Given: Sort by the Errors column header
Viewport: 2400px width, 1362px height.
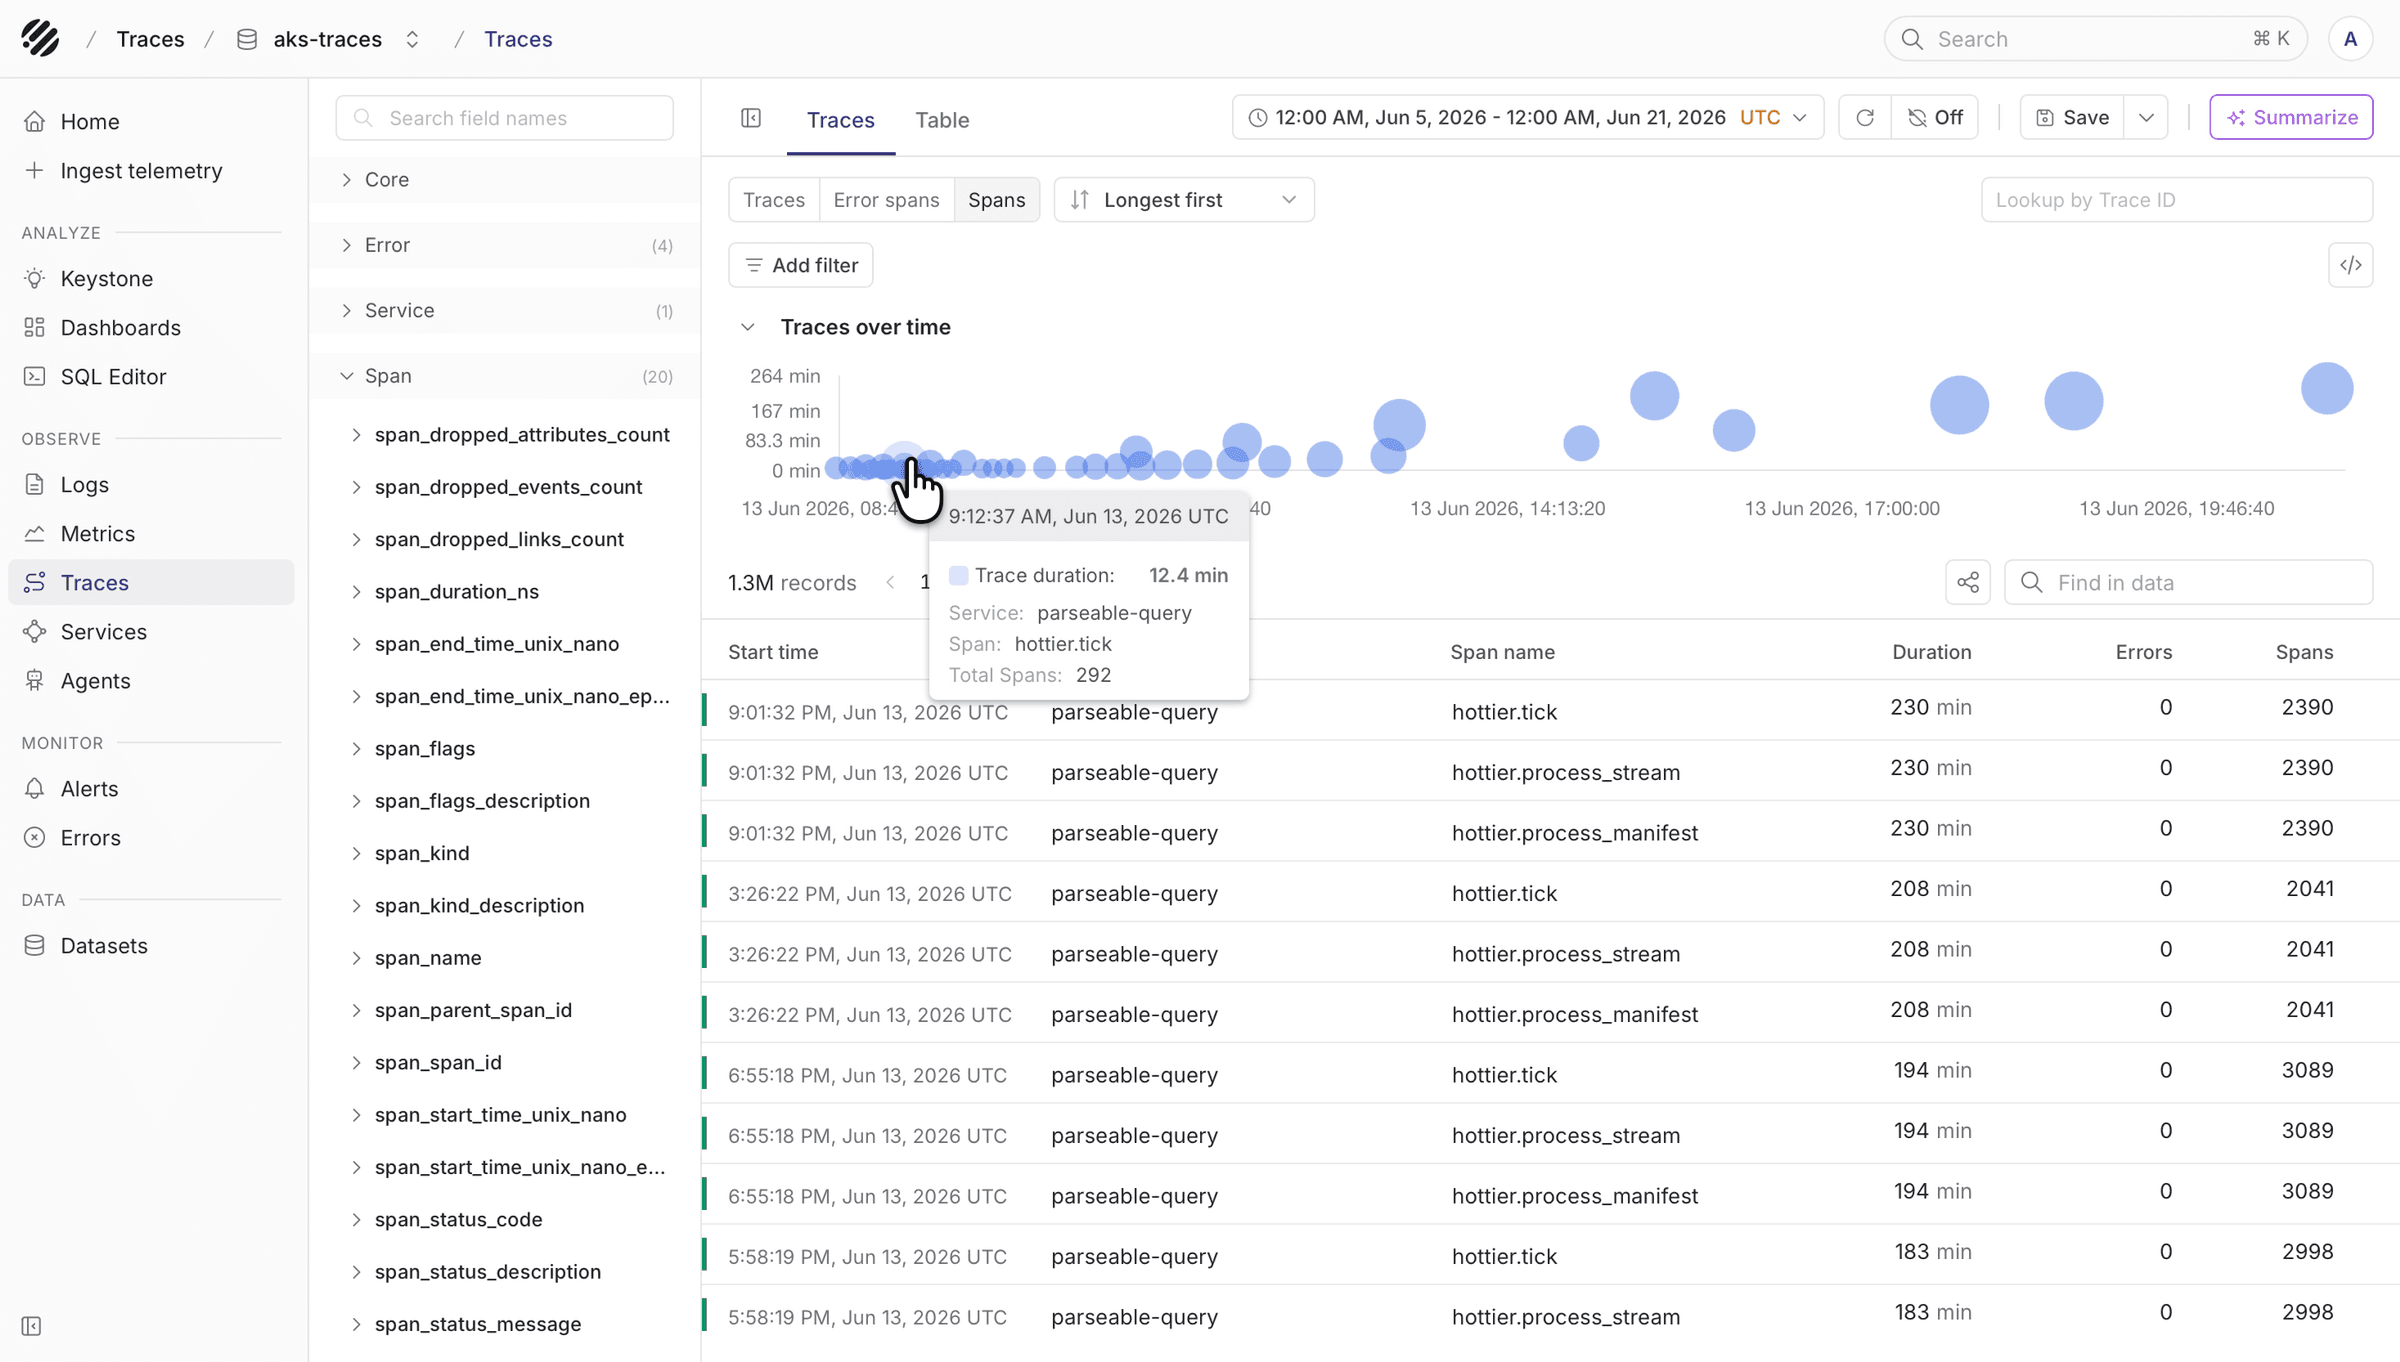Looking at the screenshot, I should (x=2143, y=652).
